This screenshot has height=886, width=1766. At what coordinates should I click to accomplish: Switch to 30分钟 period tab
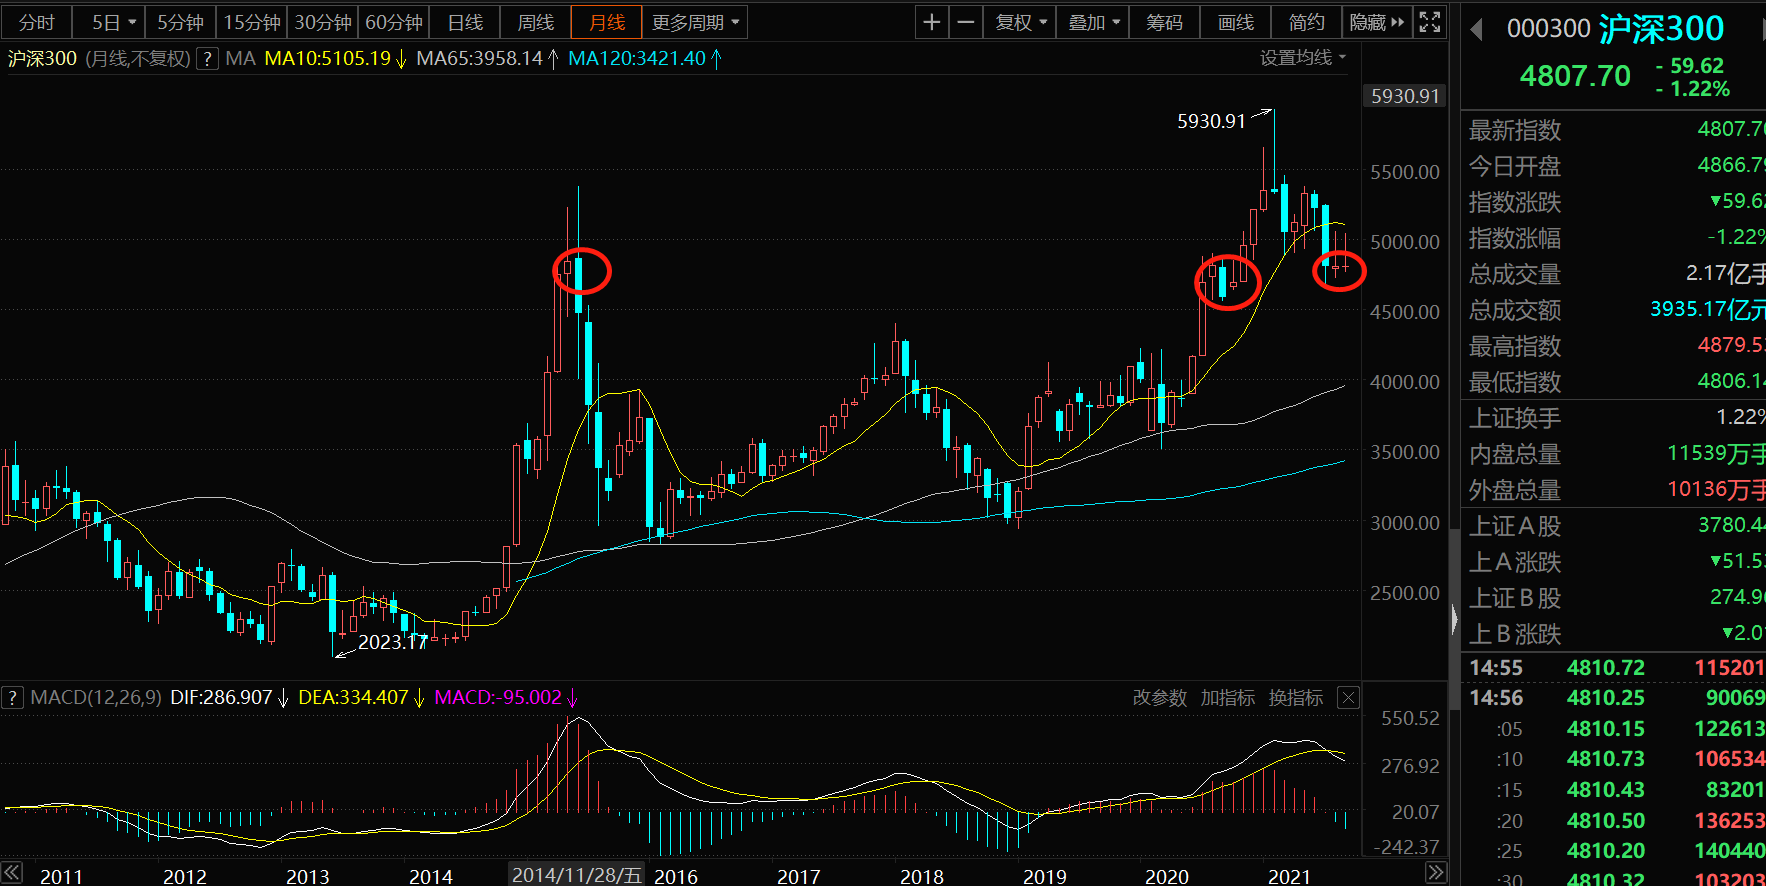pyautogui.click(x=323, y=22)
